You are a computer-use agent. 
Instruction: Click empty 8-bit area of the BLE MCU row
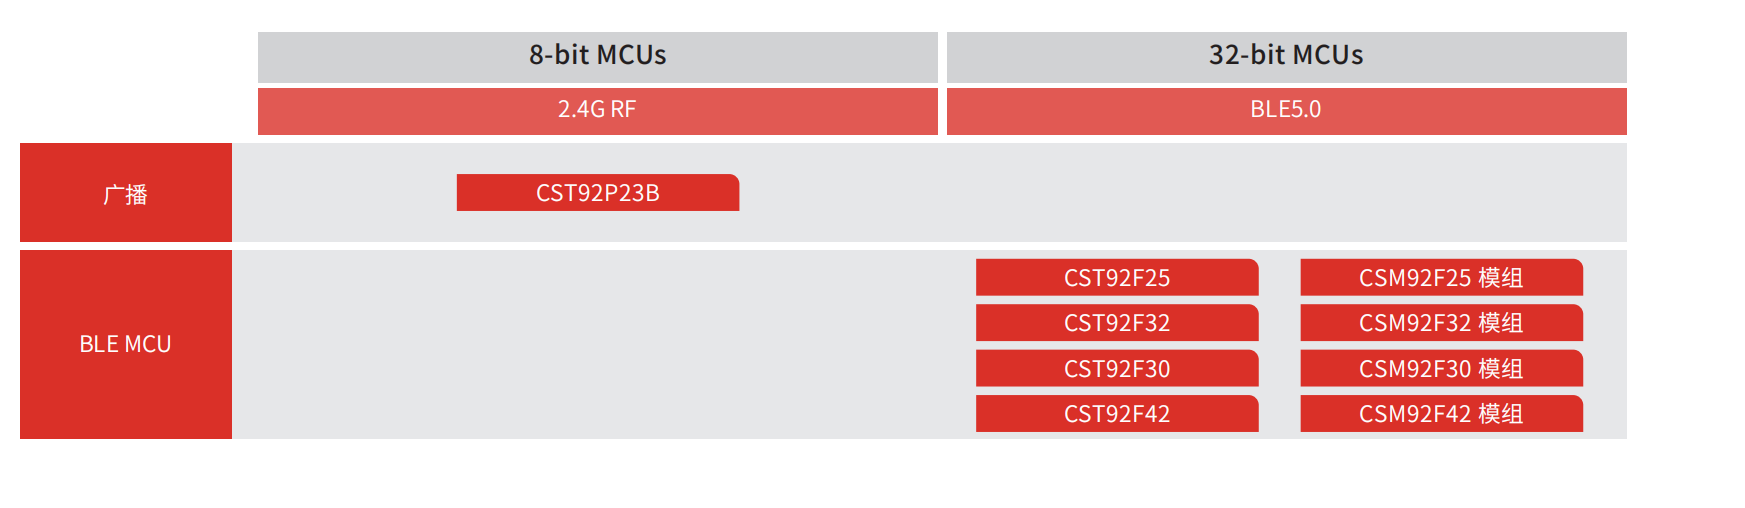[597, 344]
